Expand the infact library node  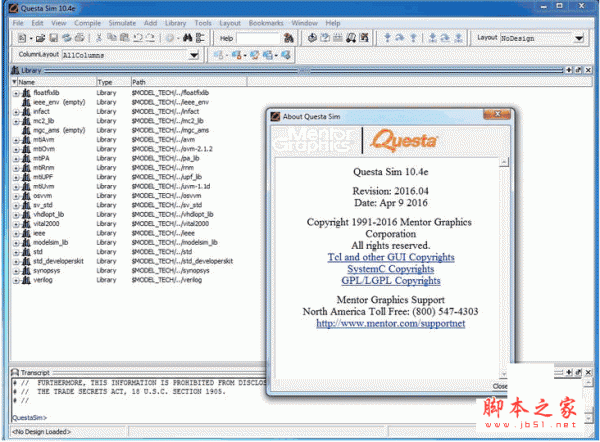16,112
